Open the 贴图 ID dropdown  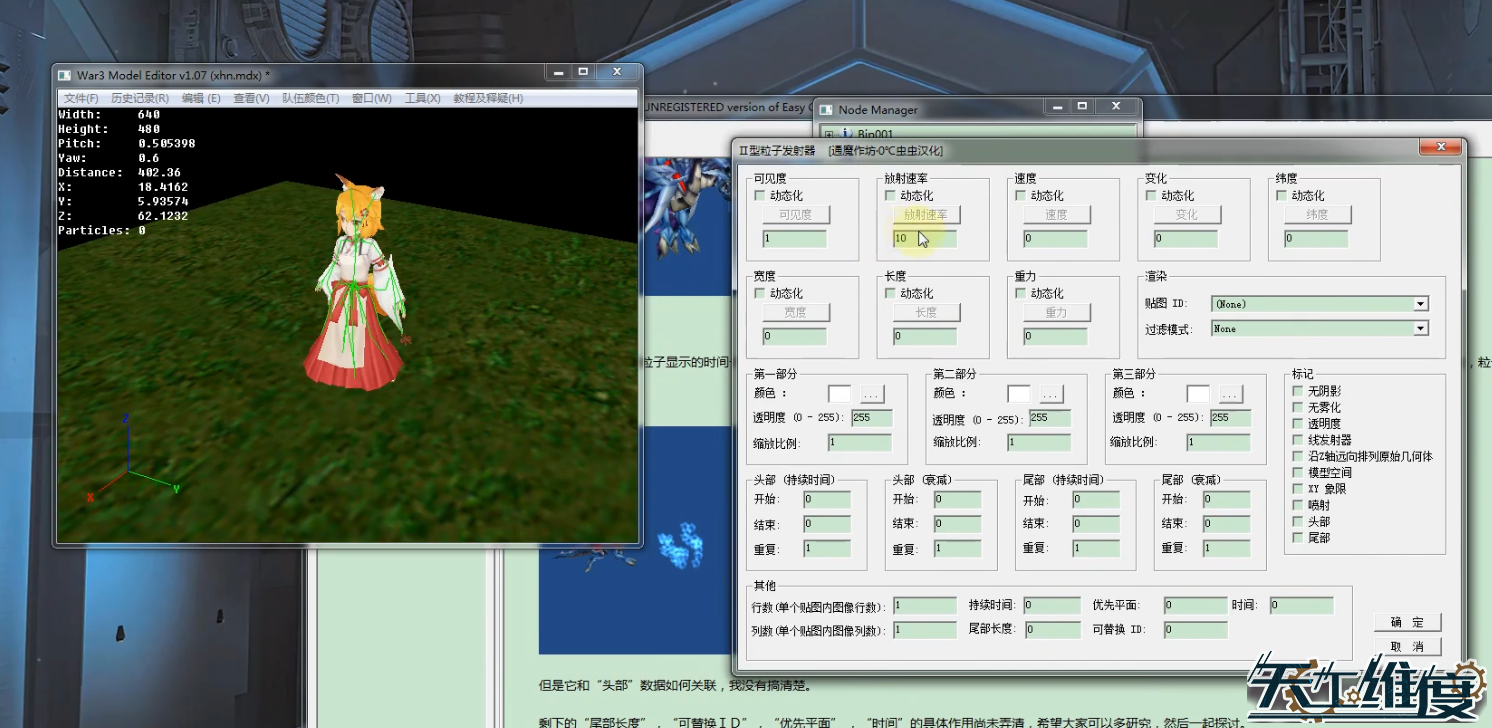[1420, 304]
